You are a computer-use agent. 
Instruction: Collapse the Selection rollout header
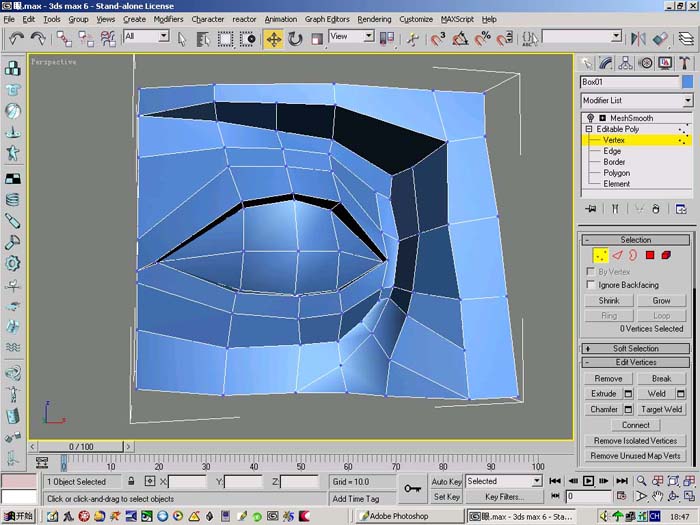pyautogui.click(x=636, y=240)
